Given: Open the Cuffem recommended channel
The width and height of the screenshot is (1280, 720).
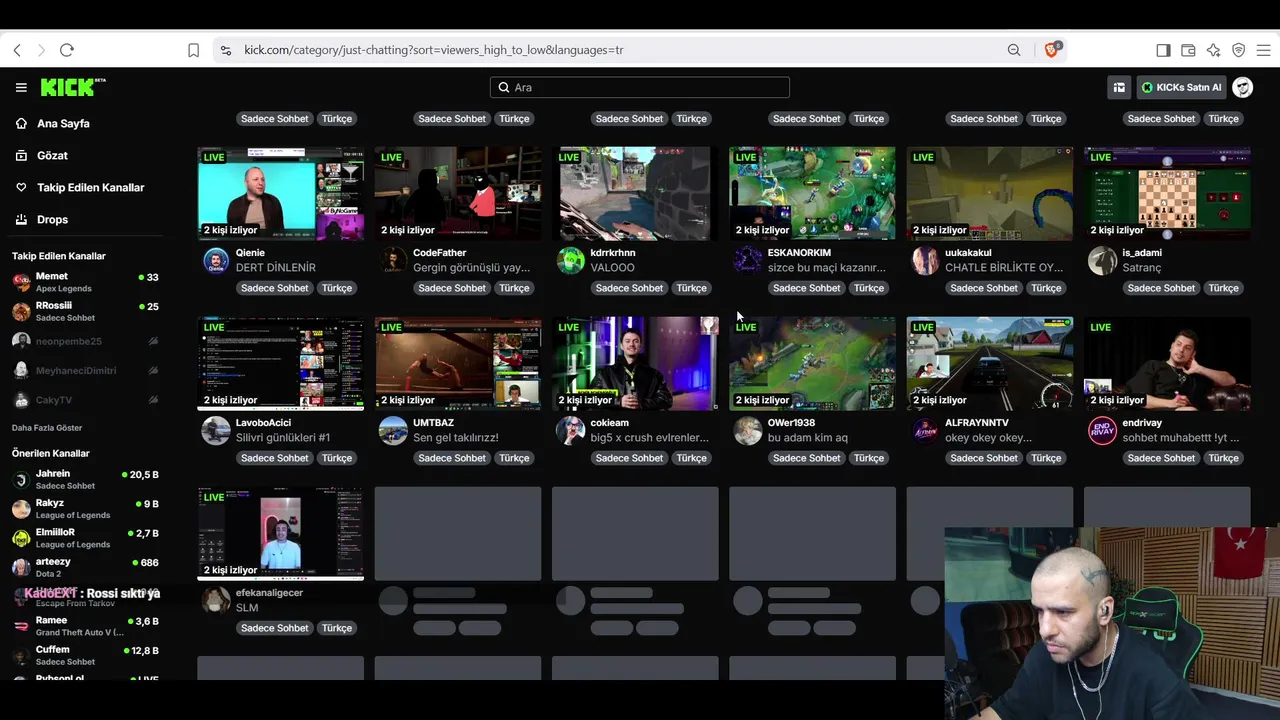Looking at the screenshot, I should [85, 655].
